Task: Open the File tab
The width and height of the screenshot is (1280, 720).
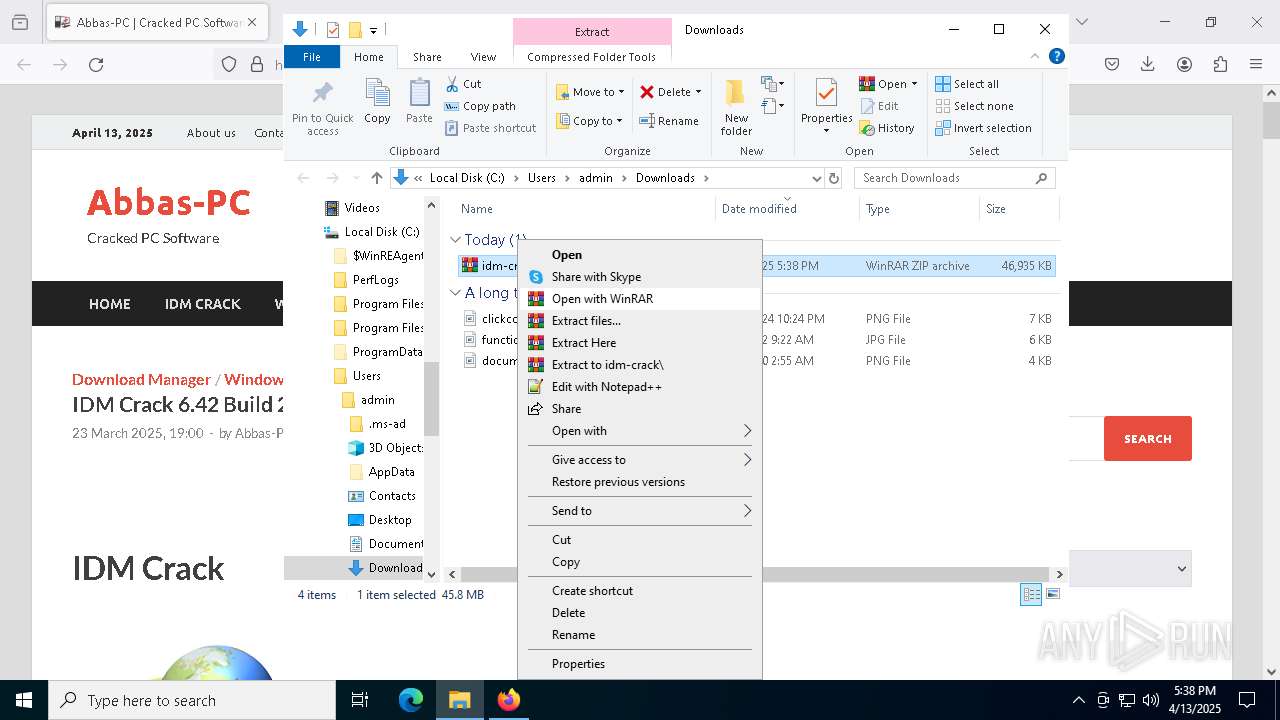Action: (x=312, y=57)
